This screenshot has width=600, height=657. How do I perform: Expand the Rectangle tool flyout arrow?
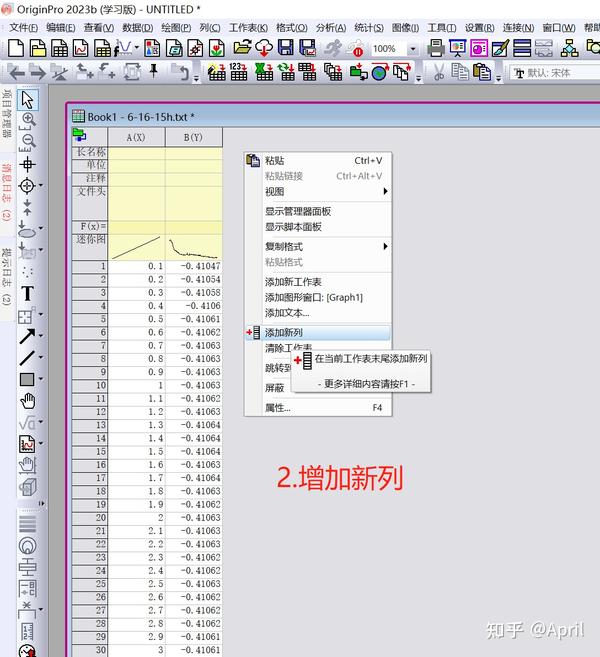[x=41, y=378]
